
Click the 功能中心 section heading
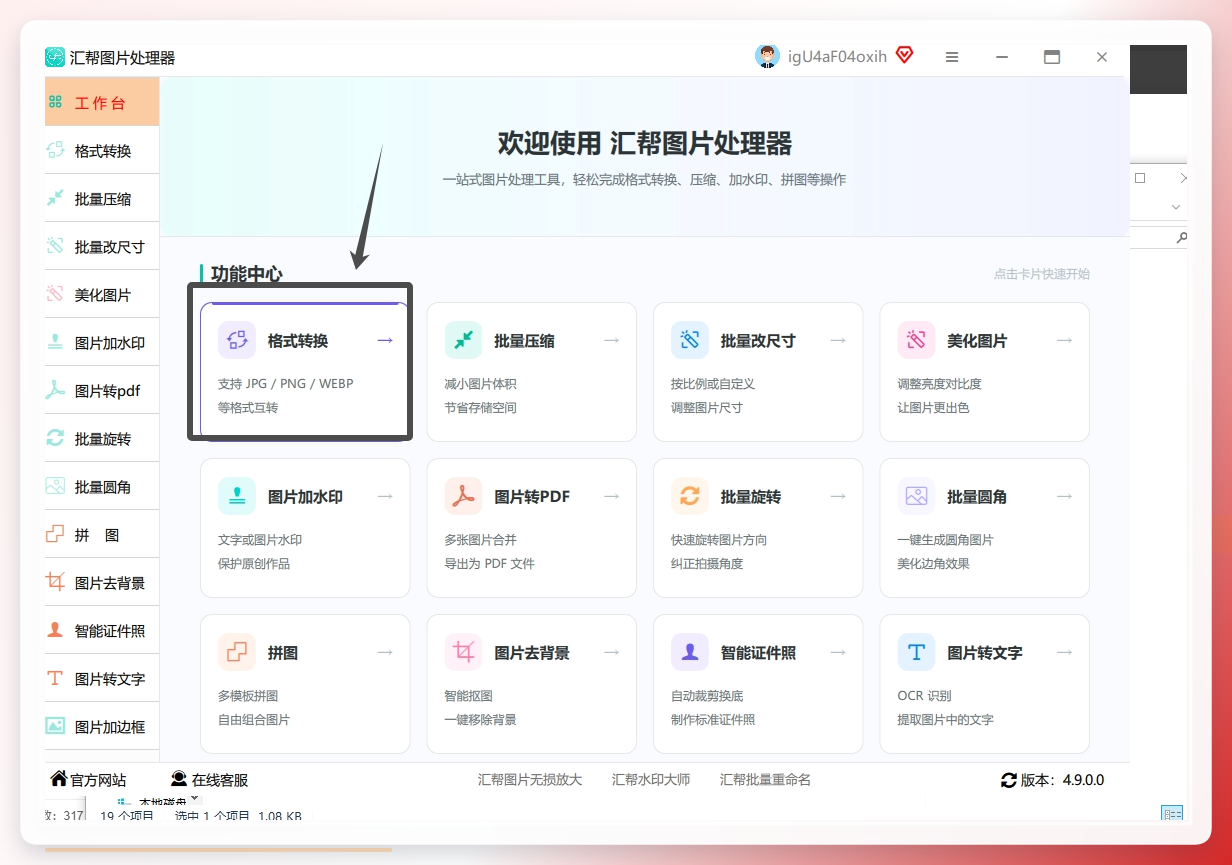(x=247, y=274)
